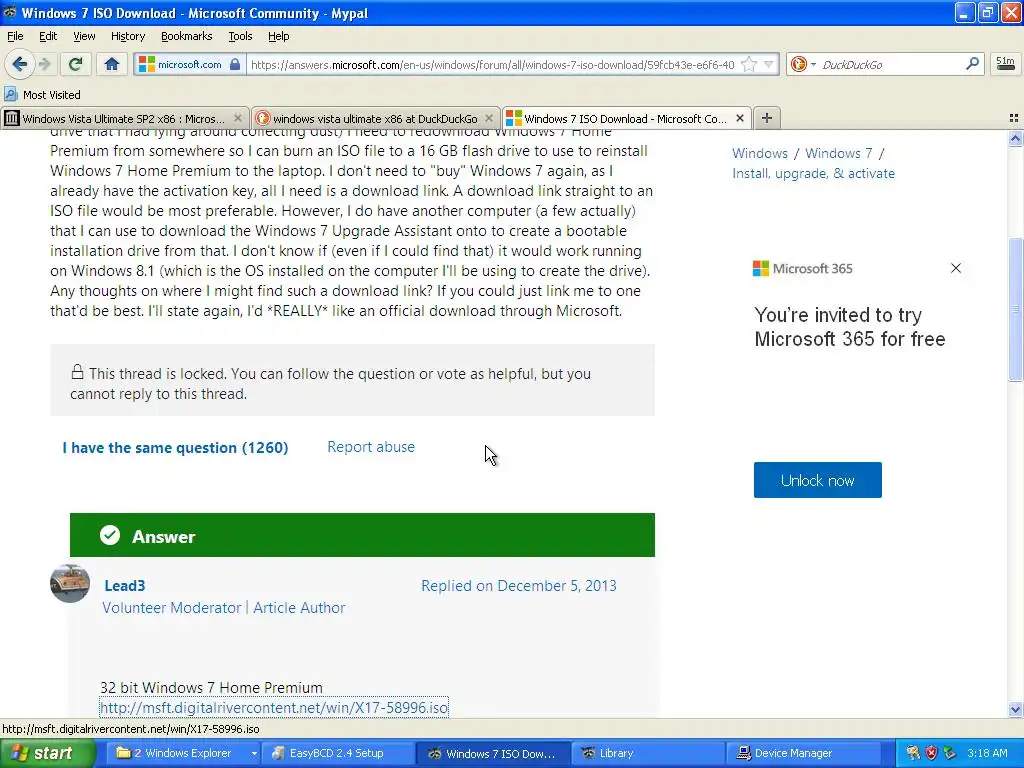Open Install, upgrade, & activate category link
This screenshot has width=1024, height=768.
tap(813, 174)
